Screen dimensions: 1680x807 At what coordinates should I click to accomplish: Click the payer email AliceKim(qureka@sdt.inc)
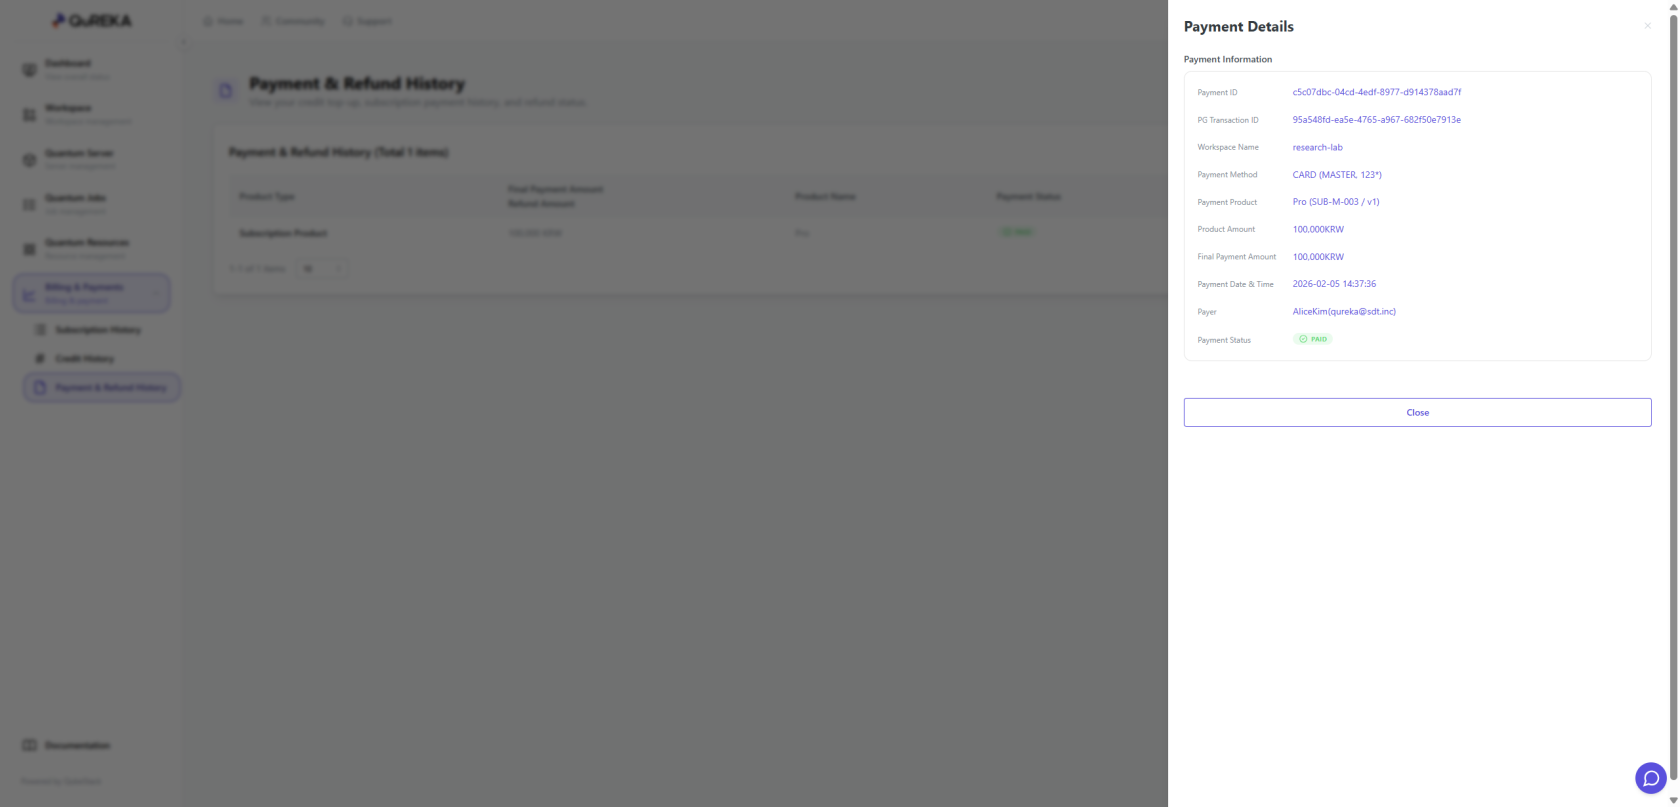click(x=1343, y=312)
